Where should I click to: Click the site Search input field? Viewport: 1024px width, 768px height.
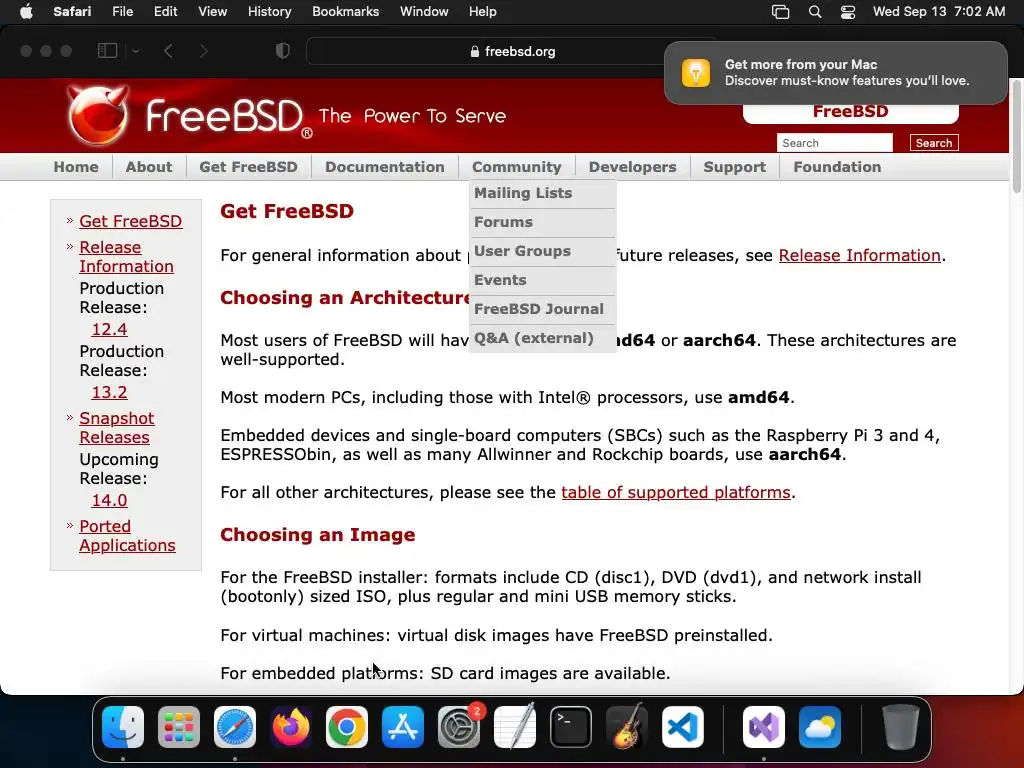pos(835,143)
